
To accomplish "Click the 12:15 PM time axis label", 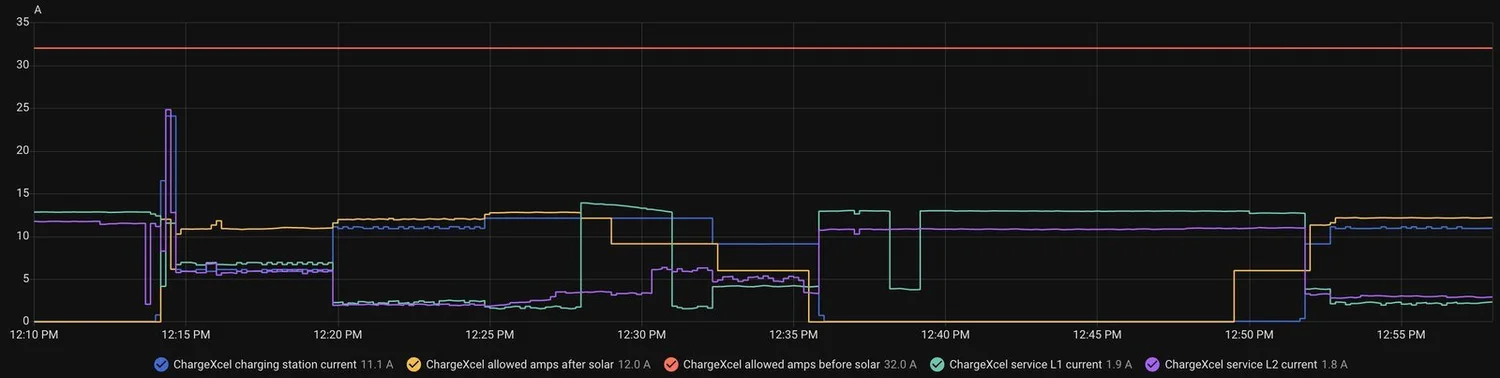I will click(186, 334).
